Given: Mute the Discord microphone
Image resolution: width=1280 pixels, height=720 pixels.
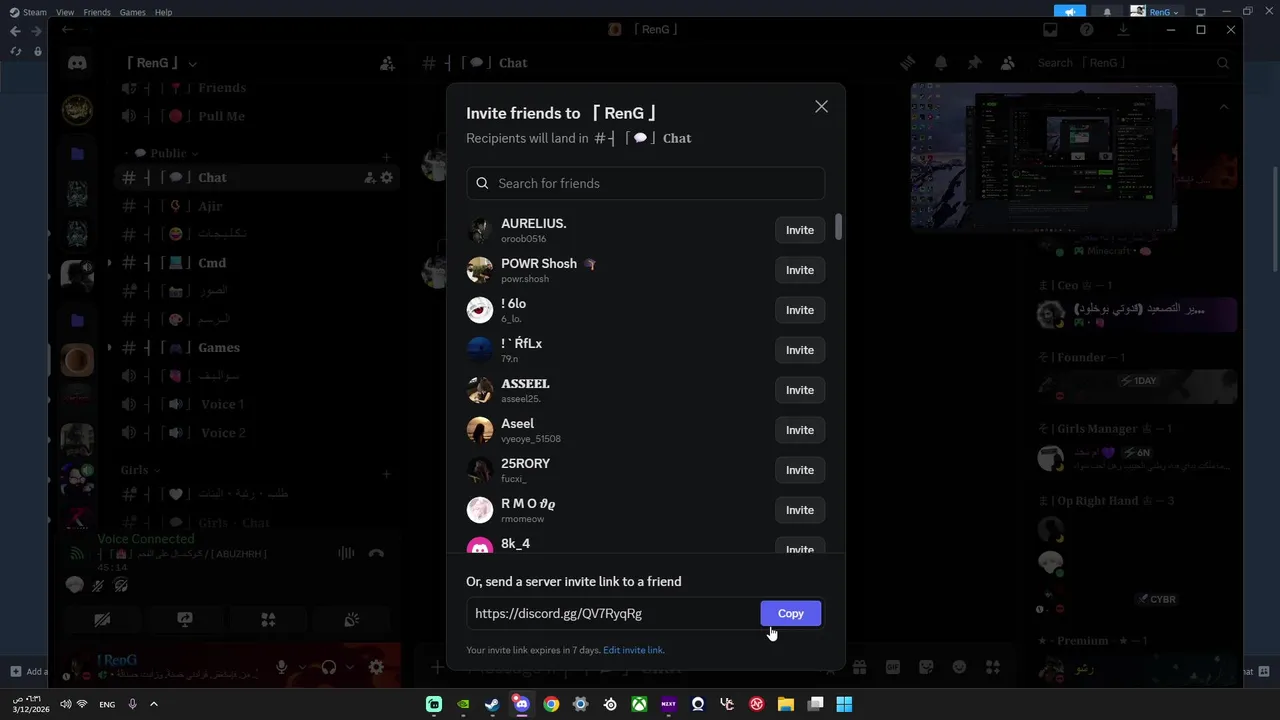Looking at the screenshot, I should click(x=282, y=667).
